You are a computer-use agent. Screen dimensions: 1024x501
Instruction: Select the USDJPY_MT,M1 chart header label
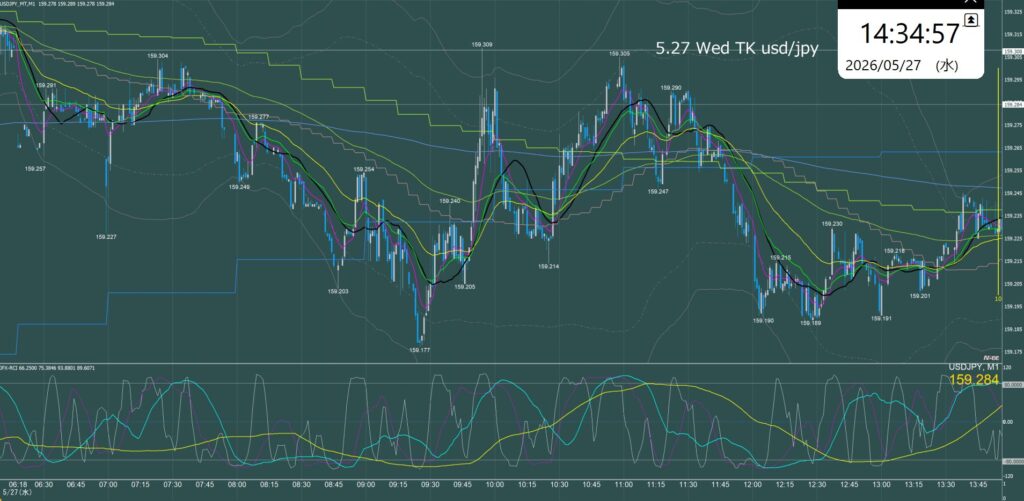click(18, 5)
